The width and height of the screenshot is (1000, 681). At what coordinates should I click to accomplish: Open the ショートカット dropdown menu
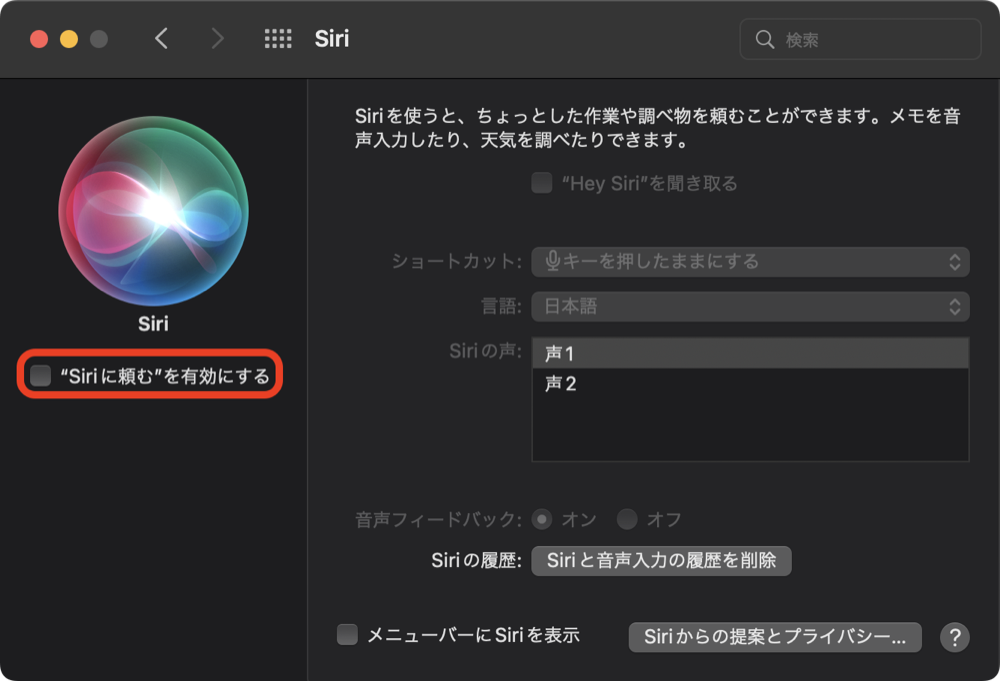pos(750,261)
